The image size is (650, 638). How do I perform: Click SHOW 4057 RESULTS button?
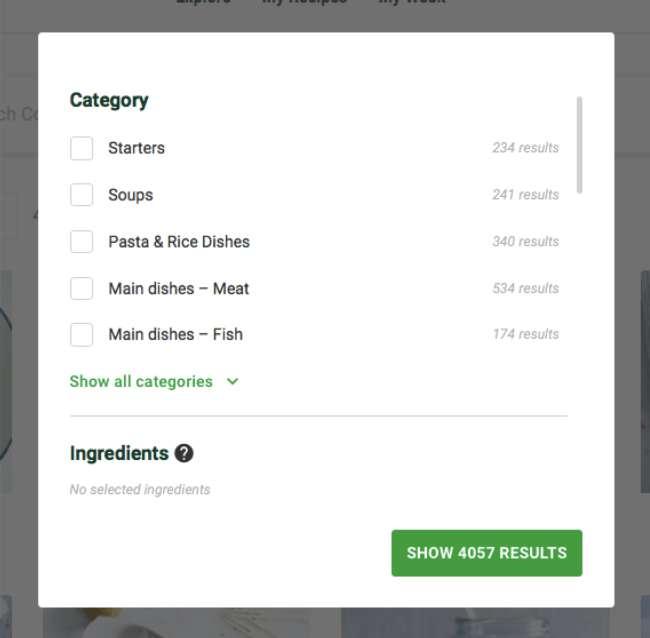pyautogui.click(x=487, y=553)
